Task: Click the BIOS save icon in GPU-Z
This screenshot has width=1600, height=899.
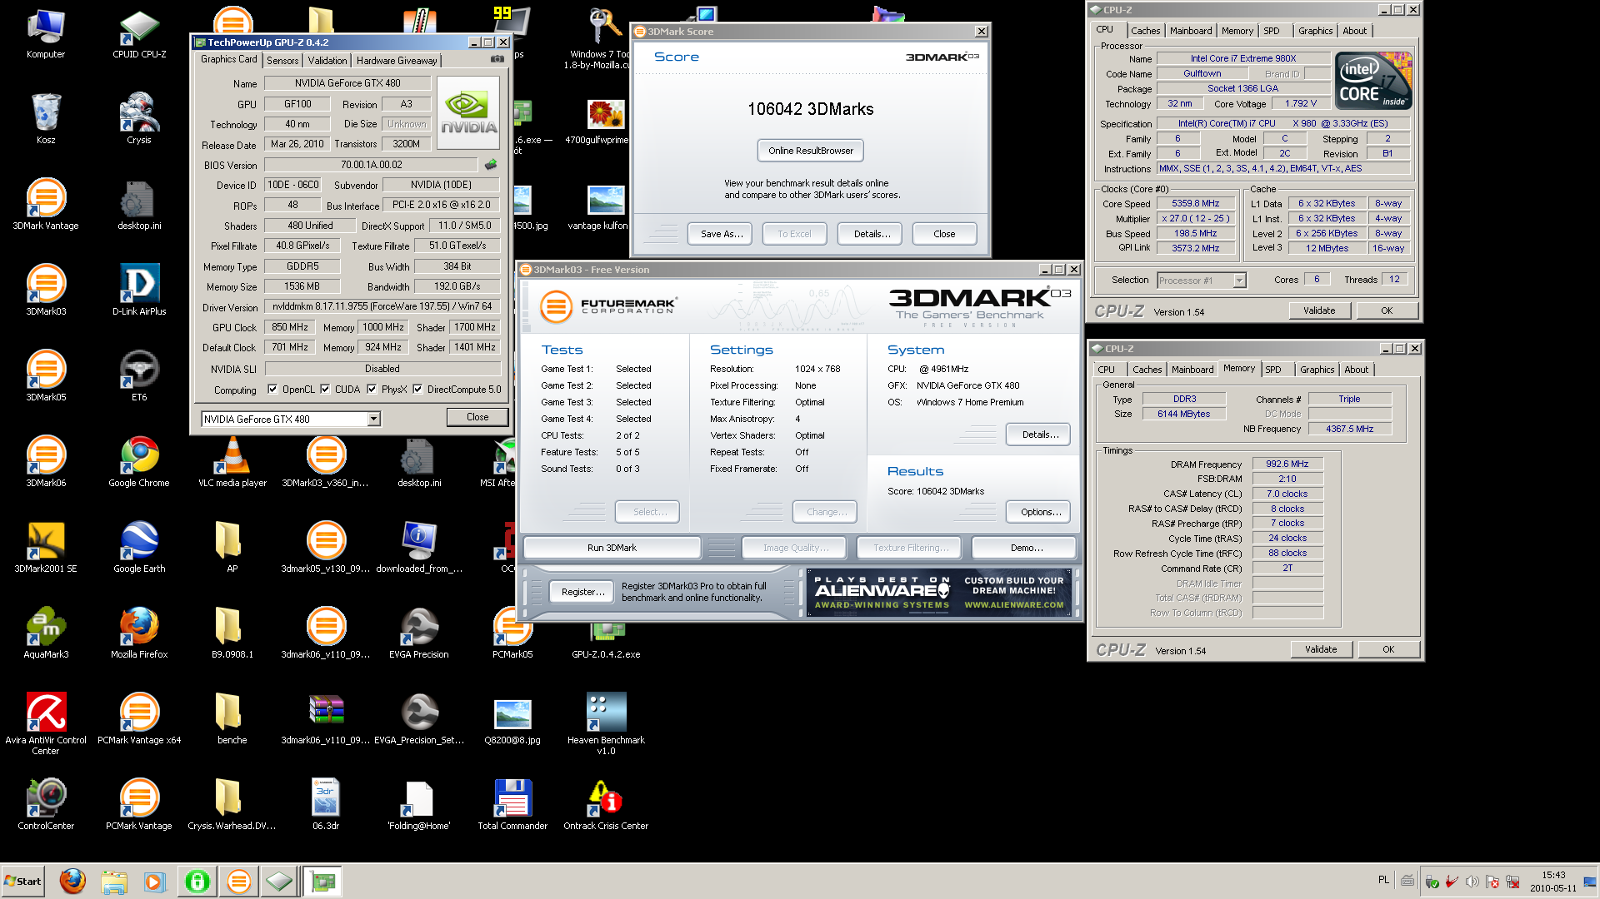Action: (491, 164)
